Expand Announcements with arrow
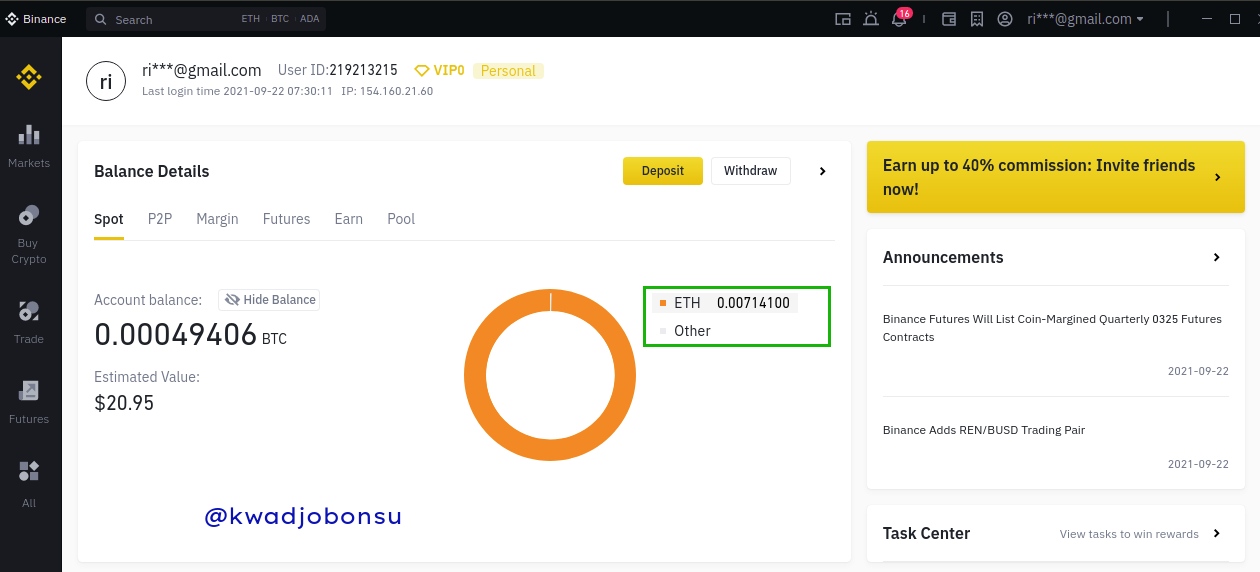 point(1217,257)
